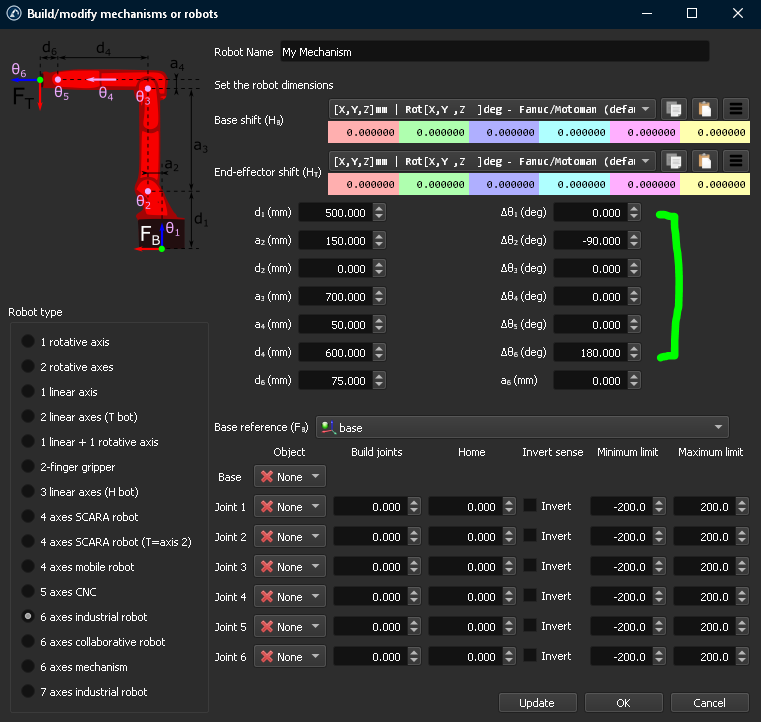Click the copy icon for End-effector shift
Image resolution: width=761 pixels, height=722 pixels.
pyautogui.click(x=673, y=161)
